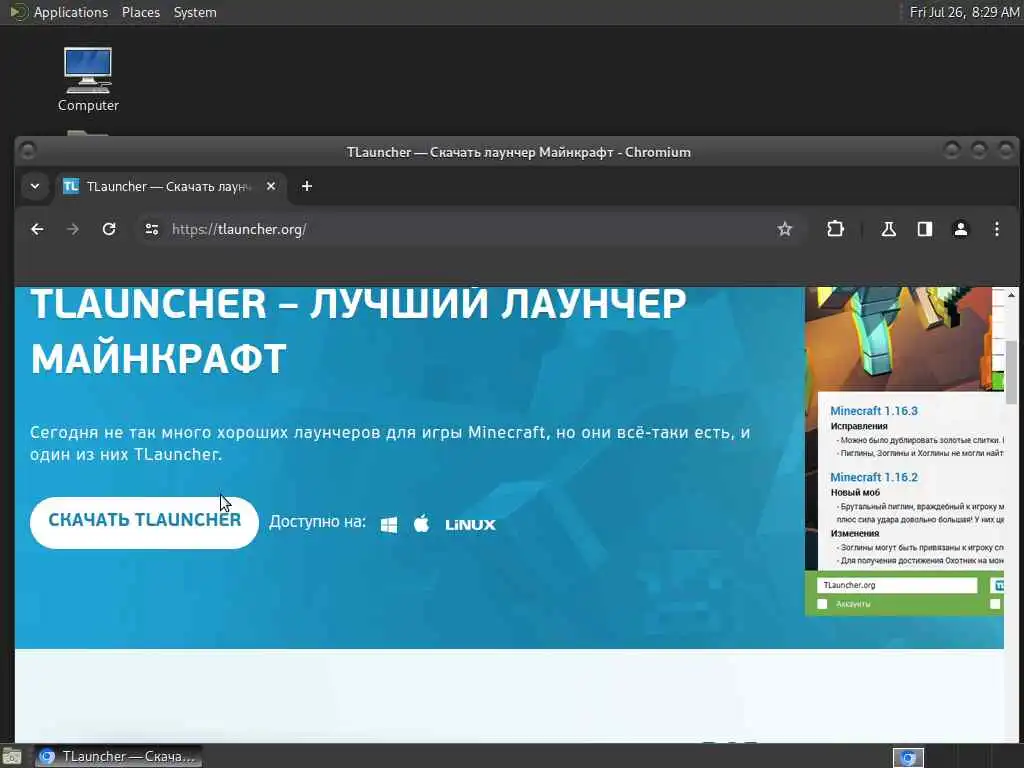Open the Applications menu
The height and width of the screenshot is (768, 1024).
pyautogui.click(x=71, y=12)
